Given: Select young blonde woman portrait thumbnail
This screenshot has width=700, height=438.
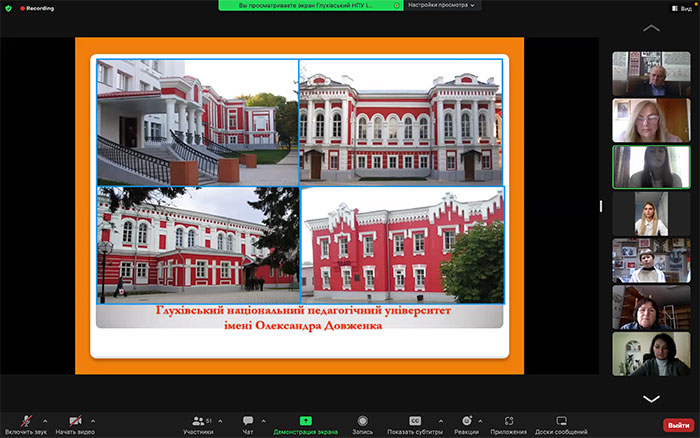Looking at the screenshot, I should [651, 214].
